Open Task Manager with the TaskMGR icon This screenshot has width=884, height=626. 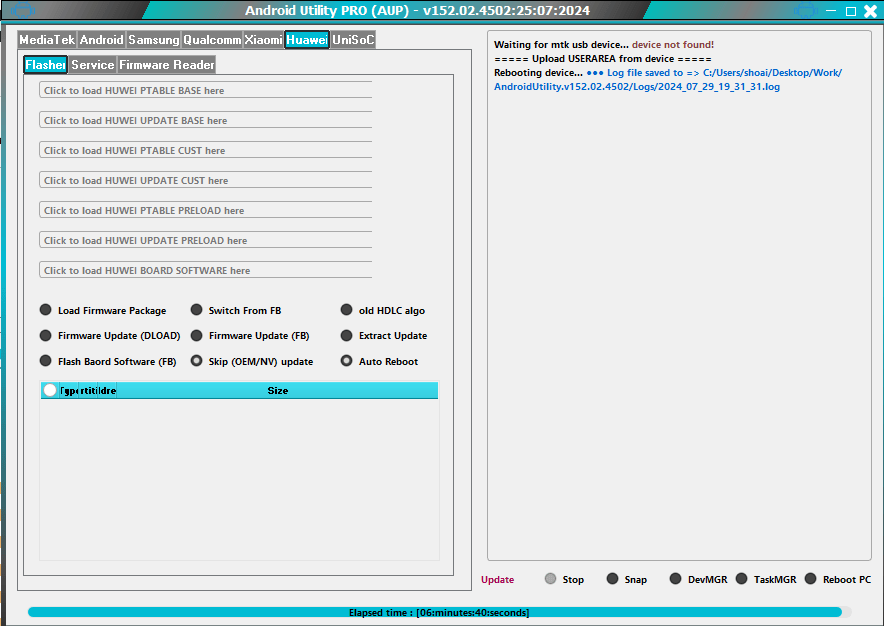tap(742, 578)
